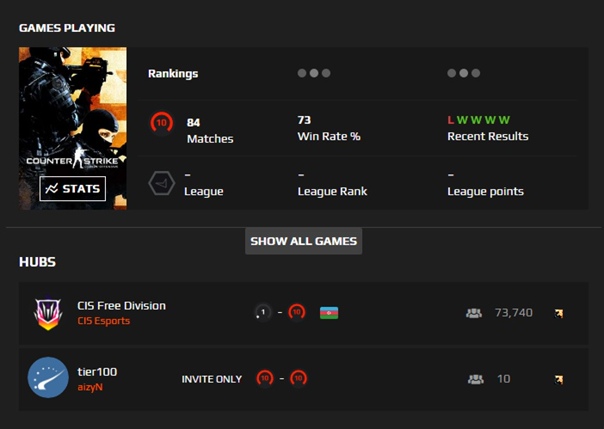This screenshot has width=604, height=429.
Task: Click the hexagon League icon
Action: click(x=161, y=183)
